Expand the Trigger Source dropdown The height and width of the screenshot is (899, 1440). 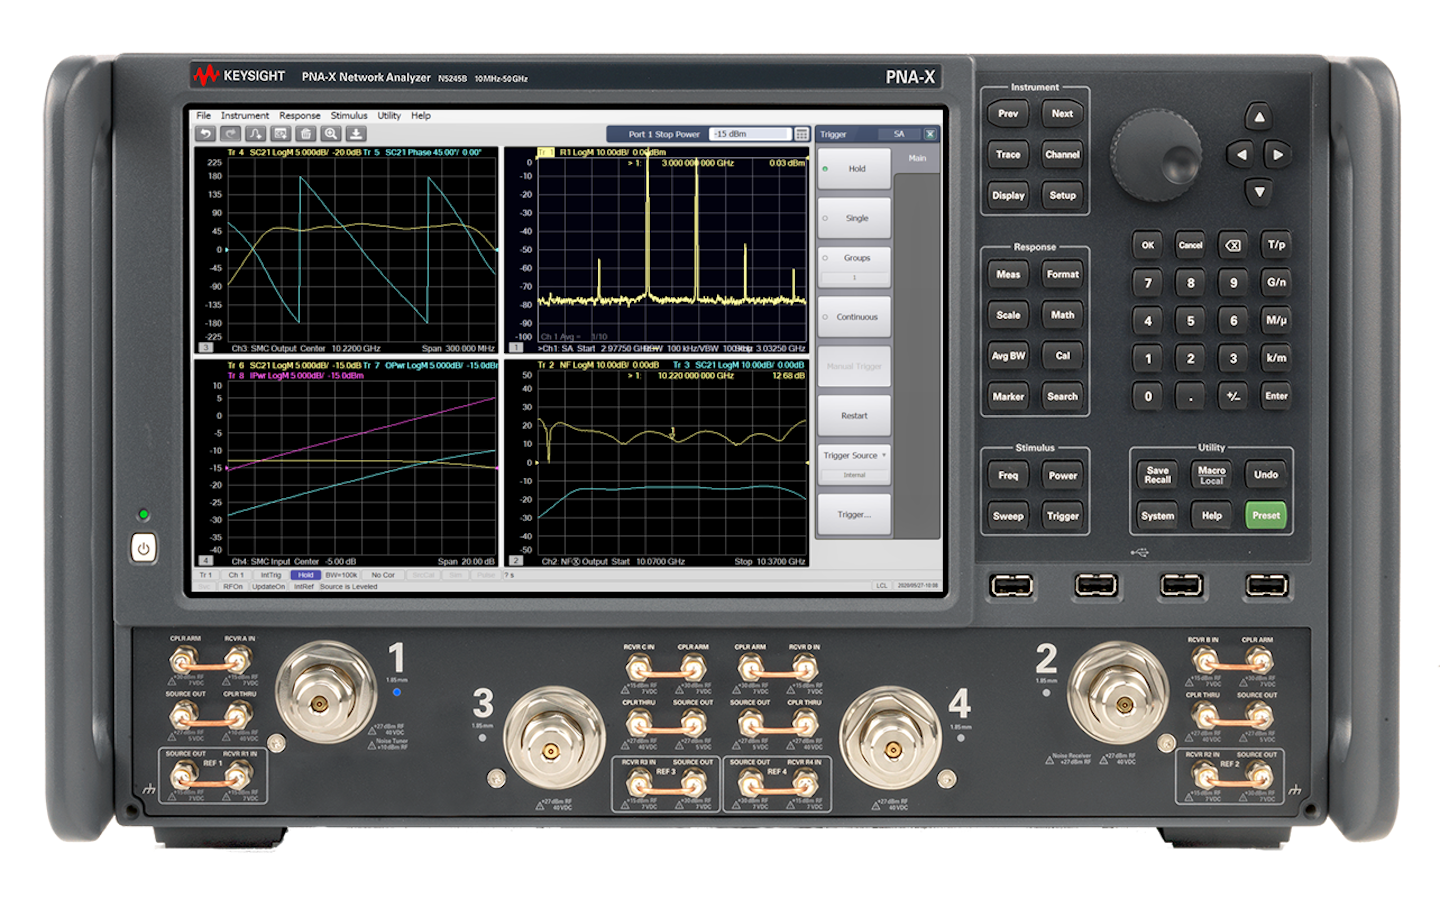854,456
